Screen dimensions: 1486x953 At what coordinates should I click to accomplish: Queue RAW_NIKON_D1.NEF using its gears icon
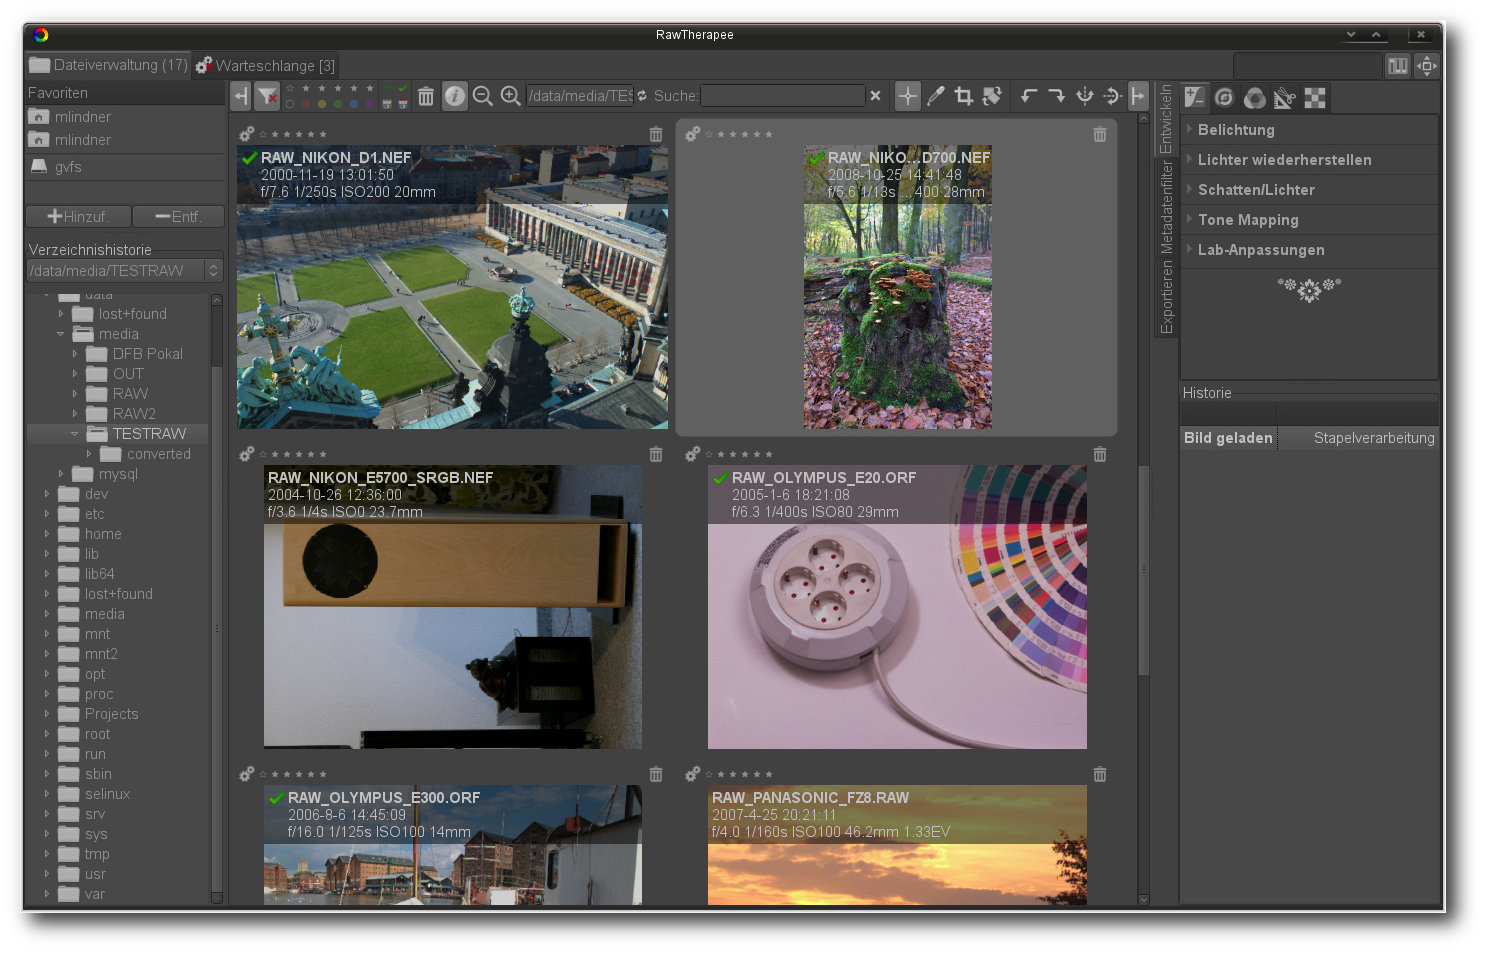[246, 134]
